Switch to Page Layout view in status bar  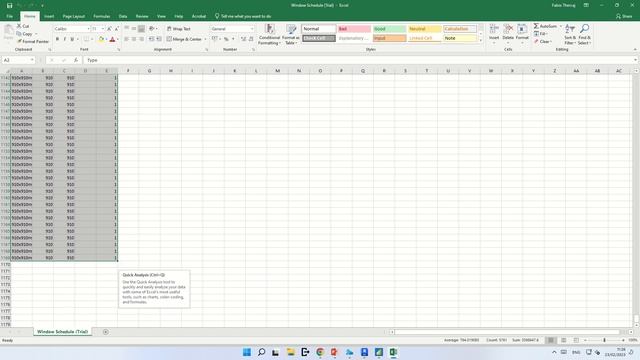(563, 340)
